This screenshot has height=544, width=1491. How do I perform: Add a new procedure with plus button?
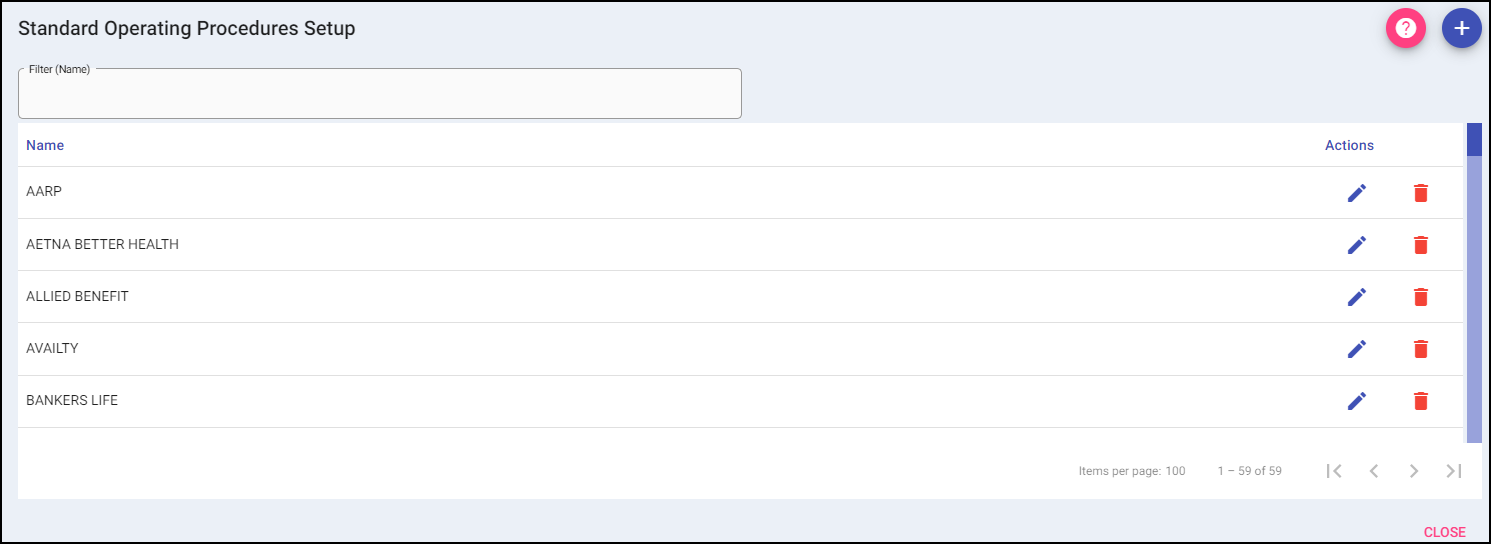coord(1461,28)
